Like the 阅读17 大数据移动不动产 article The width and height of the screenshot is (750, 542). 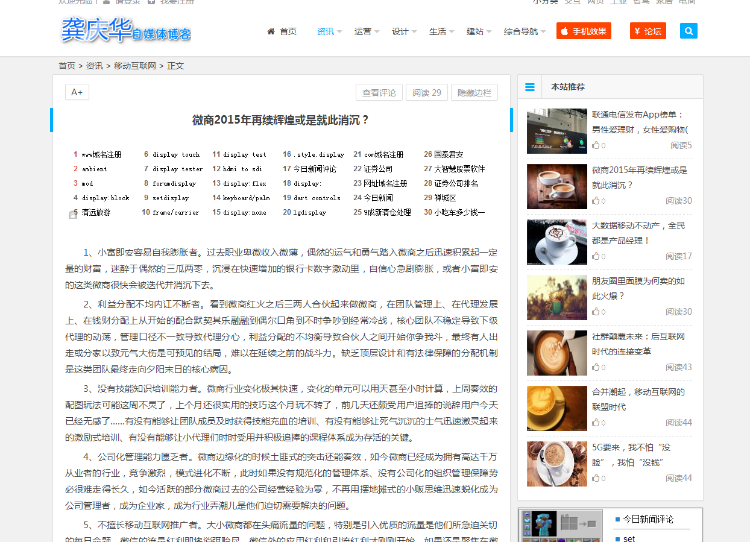pyautogui.click(x=598, y=256)
